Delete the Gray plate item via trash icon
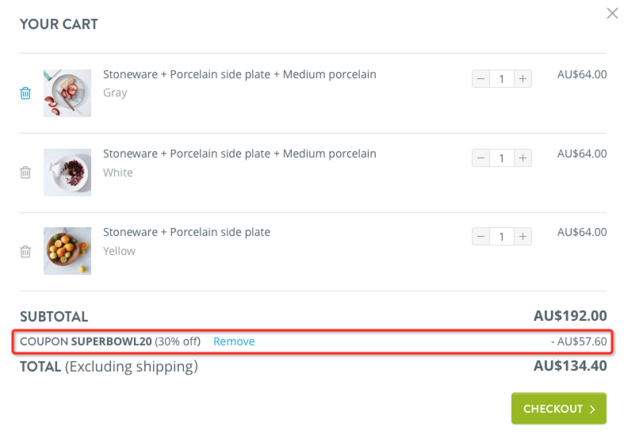The height and width of the screenshot is (436, 638). [x=25, y=93]
